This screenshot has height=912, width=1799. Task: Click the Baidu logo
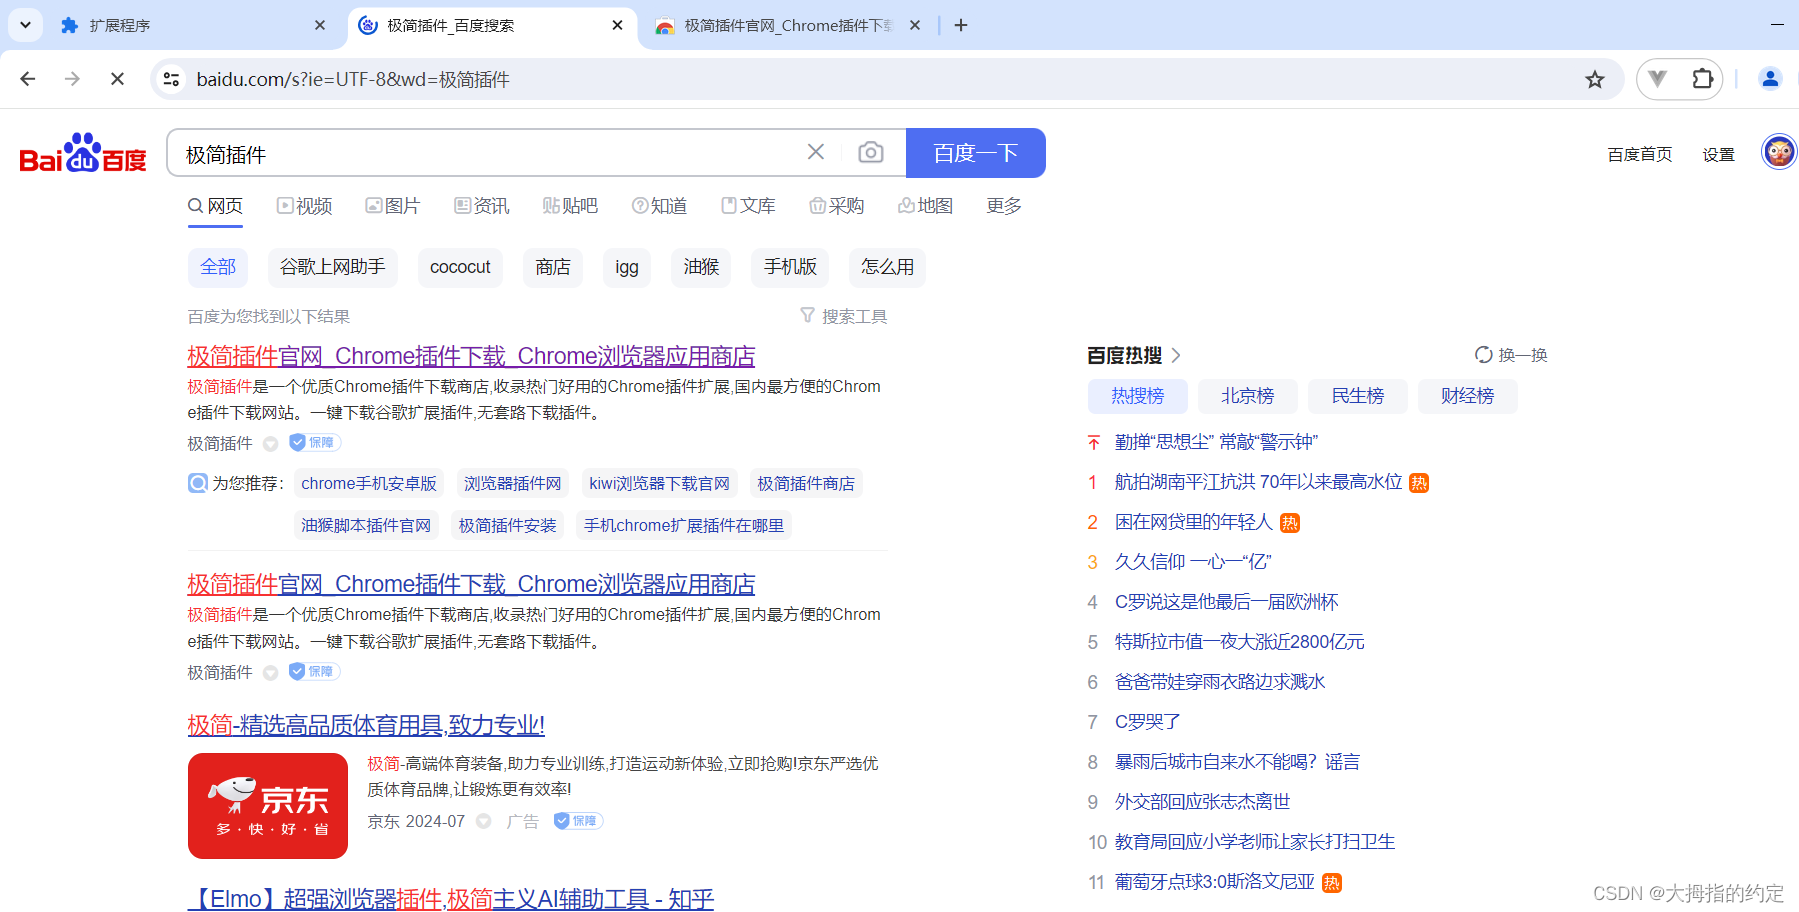click(83, 153)
